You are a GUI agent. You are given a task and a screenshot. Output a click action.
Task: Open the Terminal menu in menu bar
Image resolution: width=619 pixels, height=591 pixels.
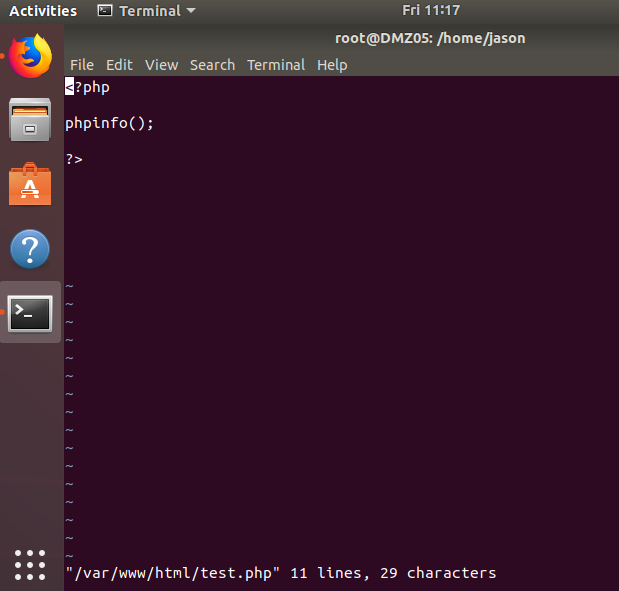276,65
